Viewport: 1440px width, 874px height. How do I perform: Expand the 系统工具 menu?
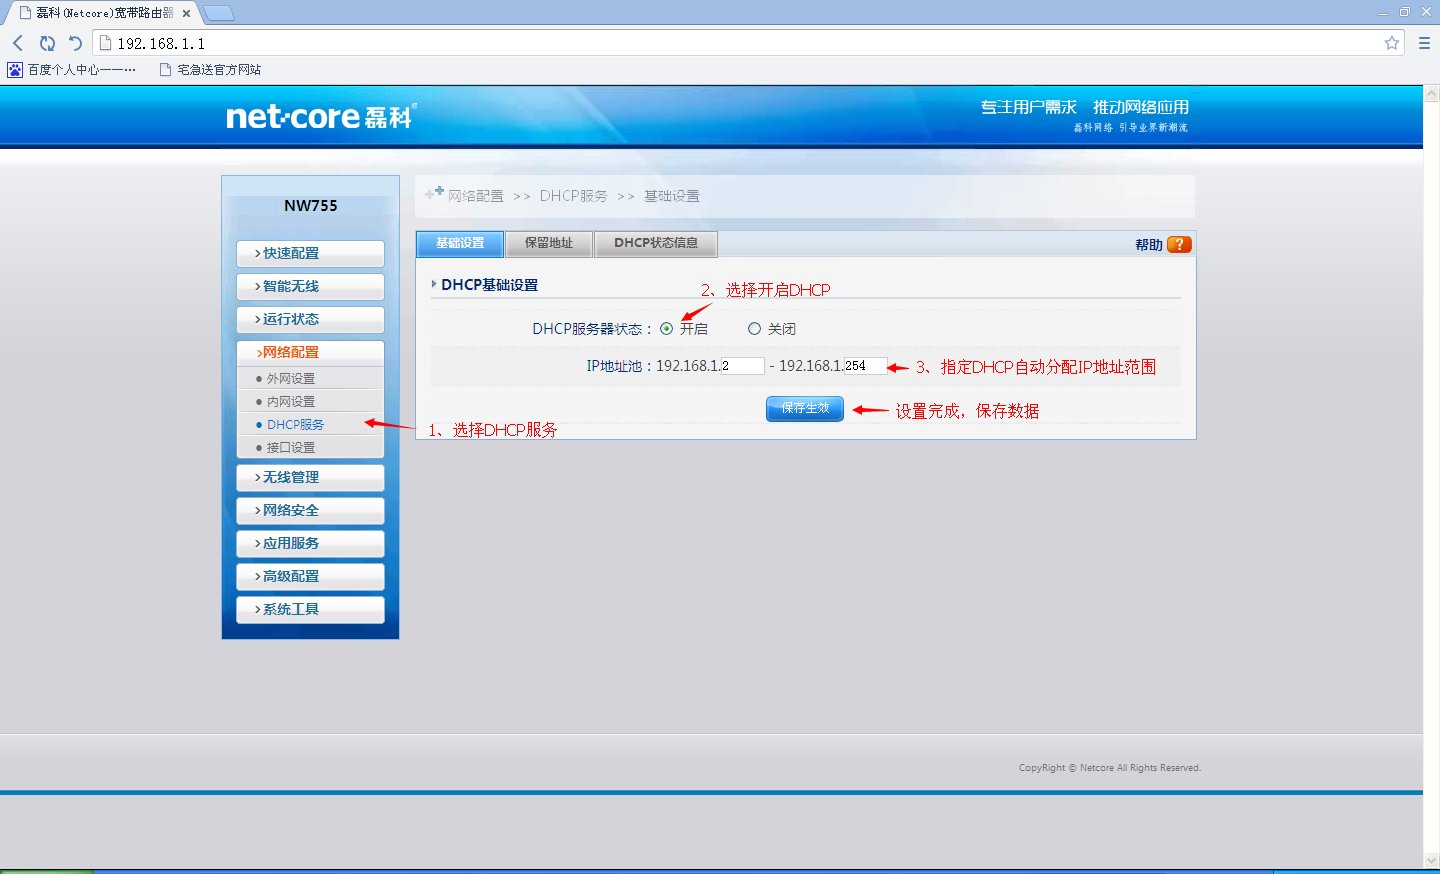coord(310,609)
